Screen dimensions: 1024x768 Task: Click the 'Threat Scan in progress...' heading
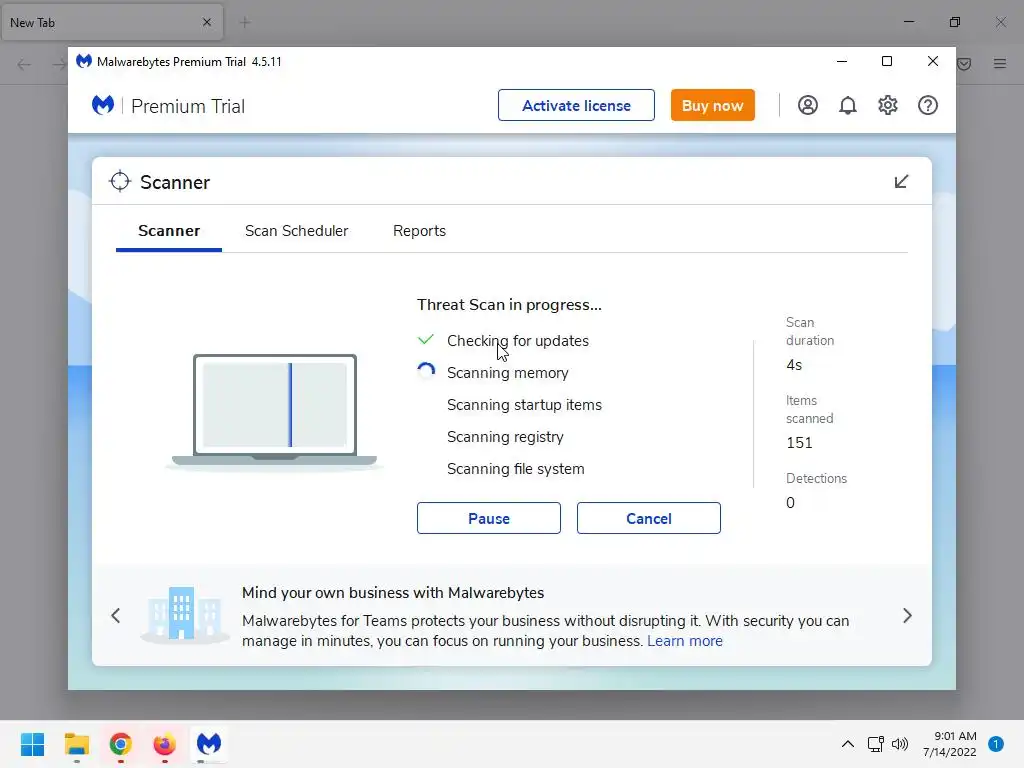point(509,305)
